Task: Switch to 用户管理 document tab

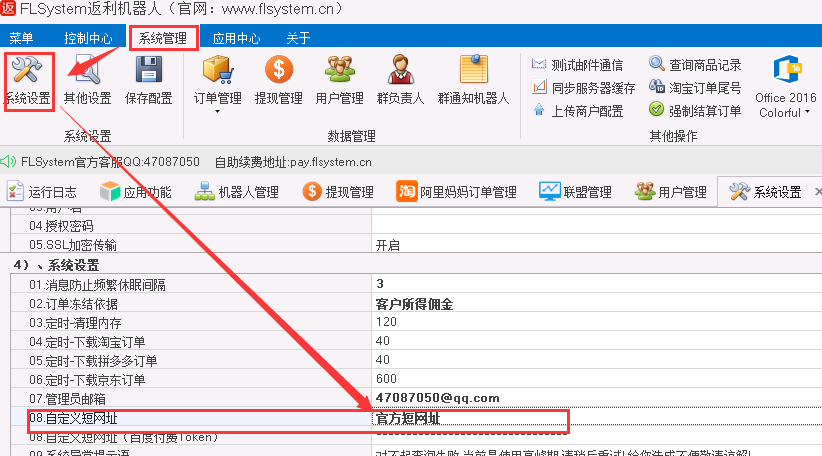Action: [670, 192]
